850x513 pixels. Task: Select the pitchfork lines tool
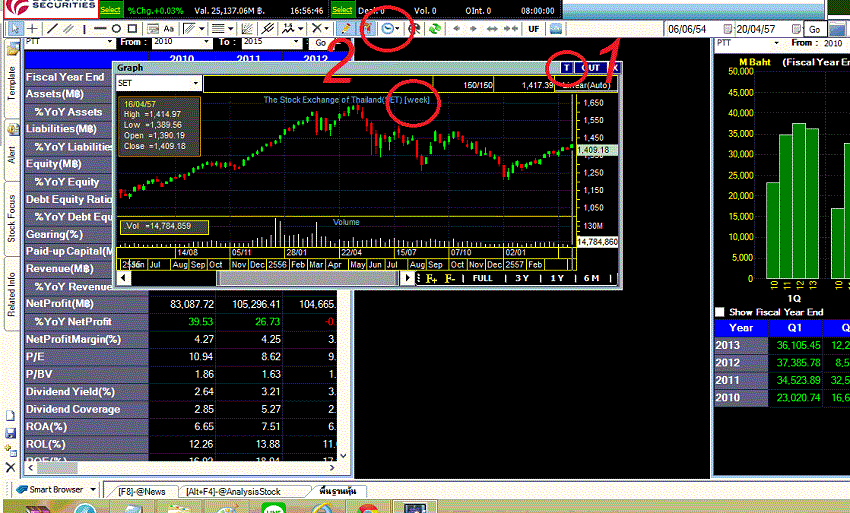(x=268, y=28)
